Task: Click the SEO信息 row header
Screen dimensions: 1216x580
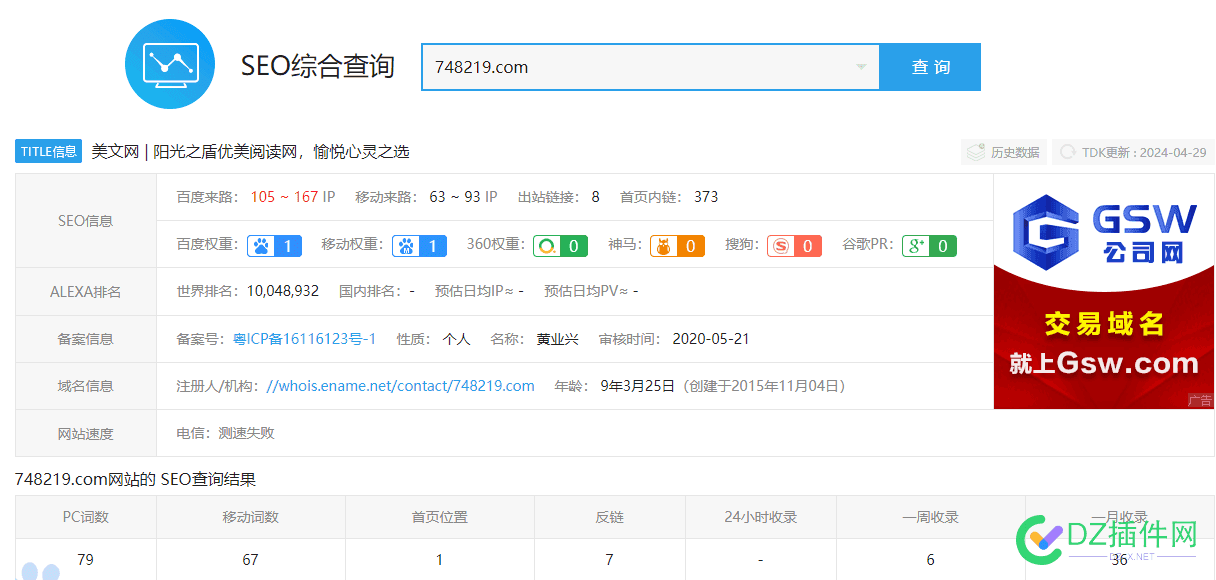Action: [86, 221]
